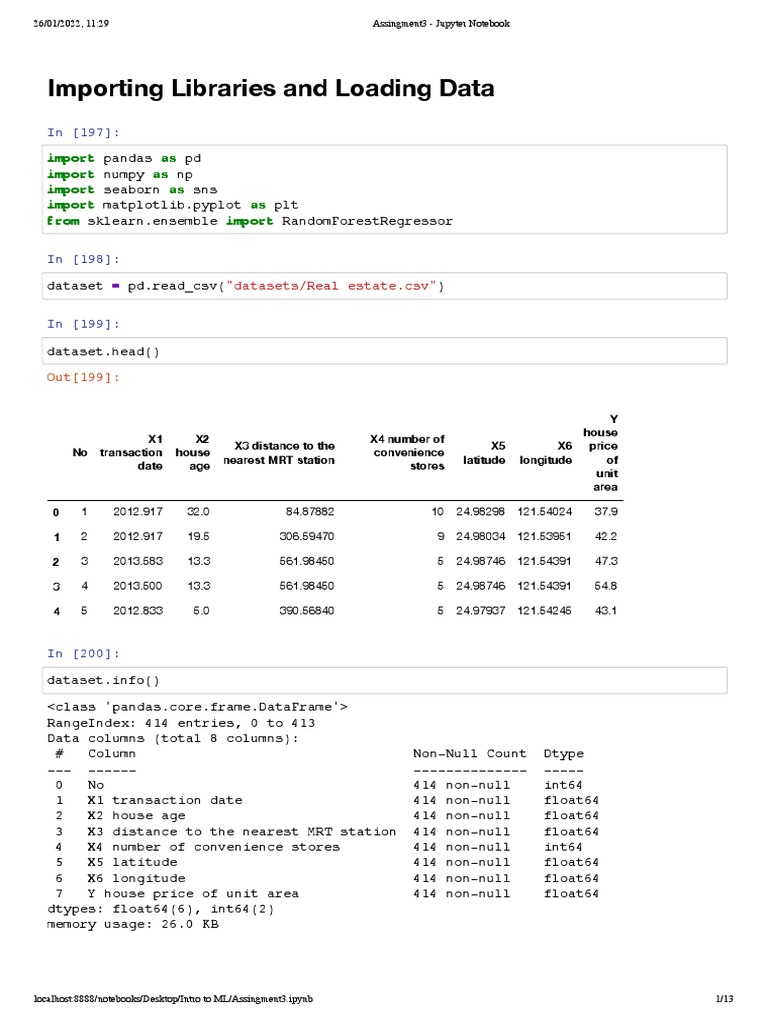The height and width of the screenshot is (1024, 768).
Task: Click the 'Assingment3 - Jupyter Notebook' page title
Action: [x=441, y=24]
